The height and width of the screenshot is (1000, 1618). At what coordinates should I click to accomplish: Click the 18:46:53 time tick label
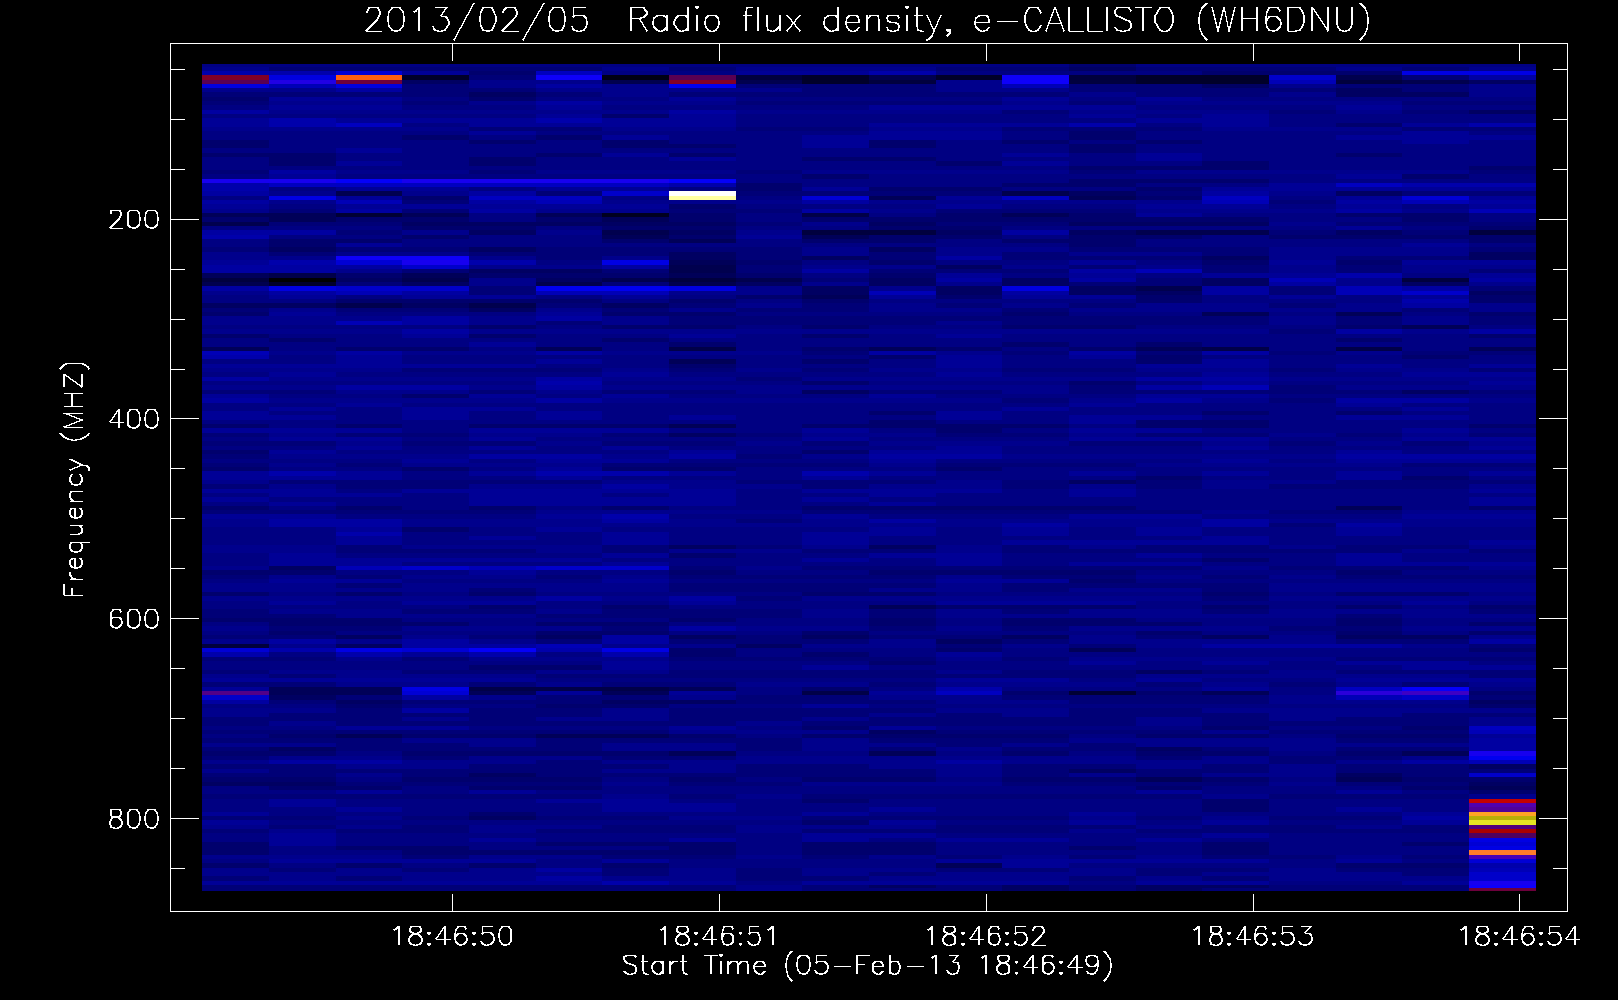1252,936
